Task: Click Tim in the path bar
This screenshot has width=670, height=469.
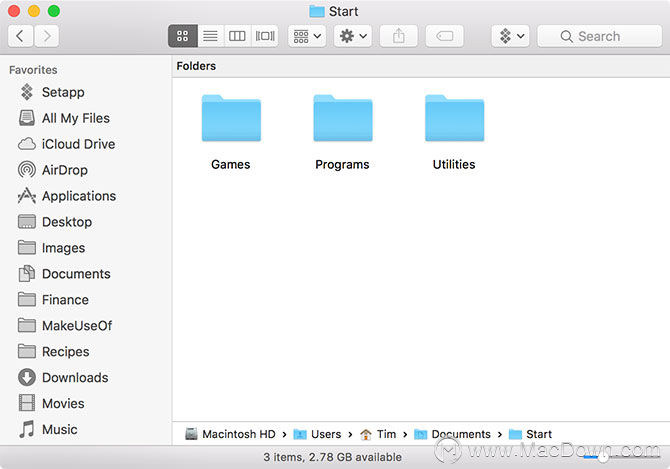Action: click(378, 434)
